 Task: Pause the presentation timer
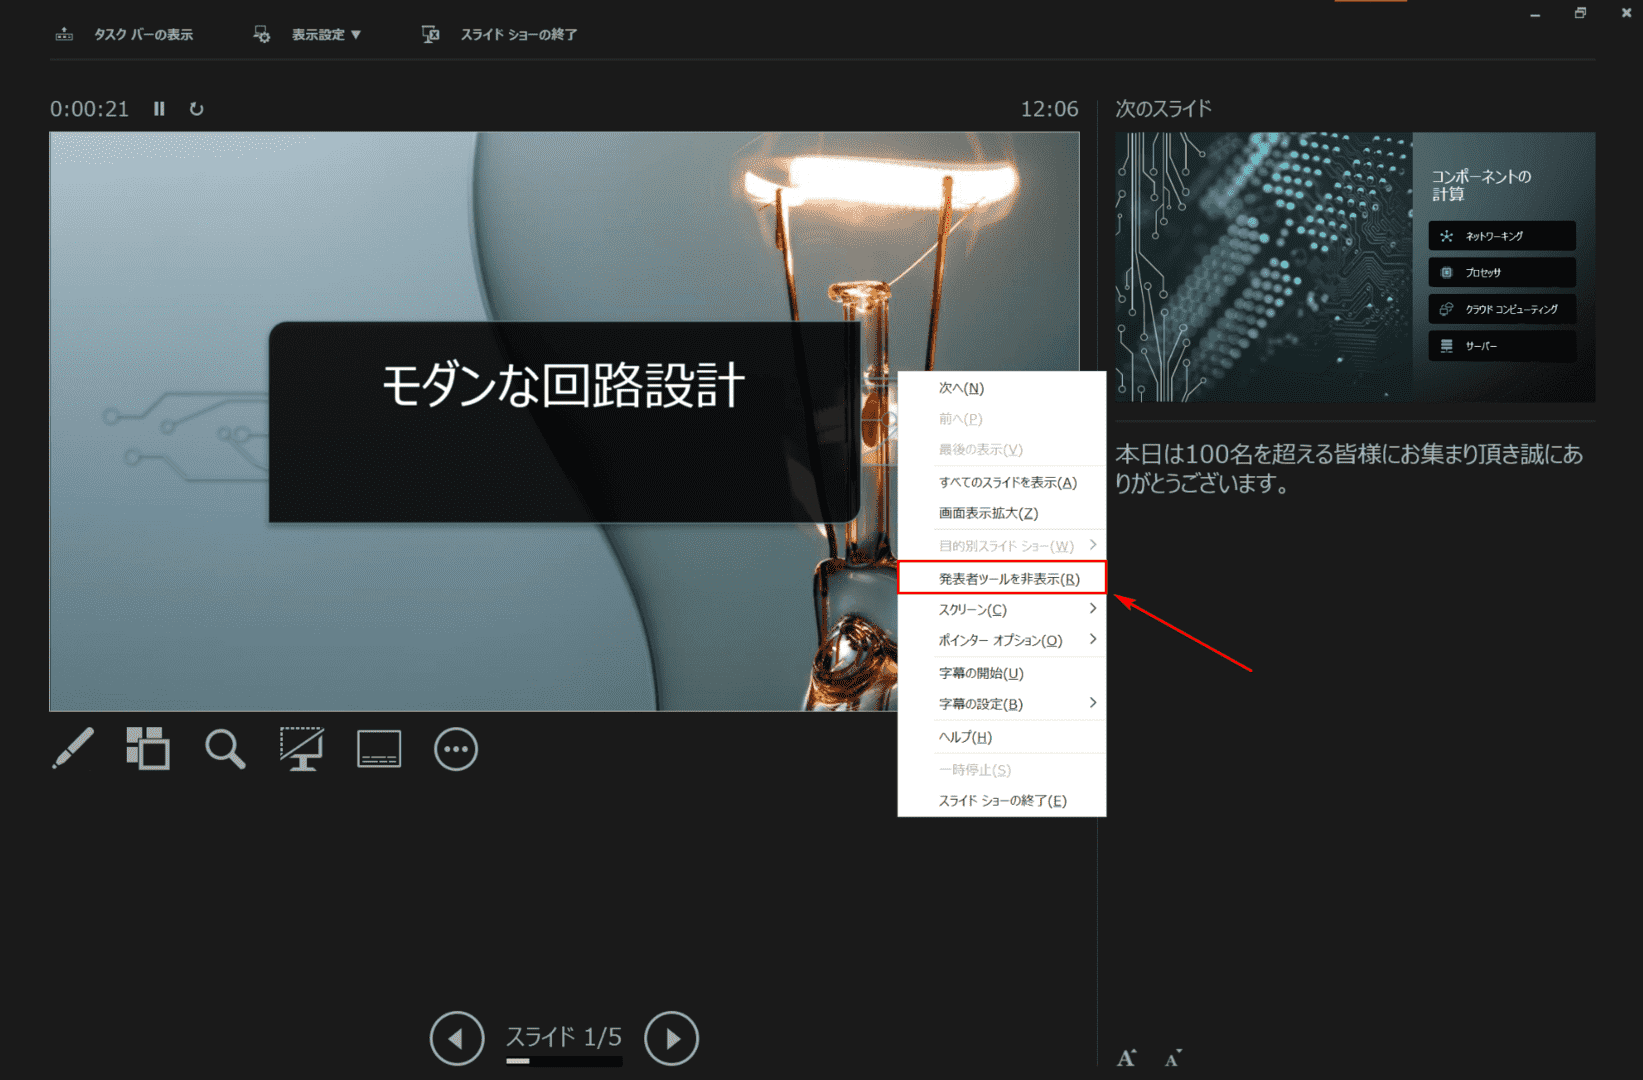[159, 109]
